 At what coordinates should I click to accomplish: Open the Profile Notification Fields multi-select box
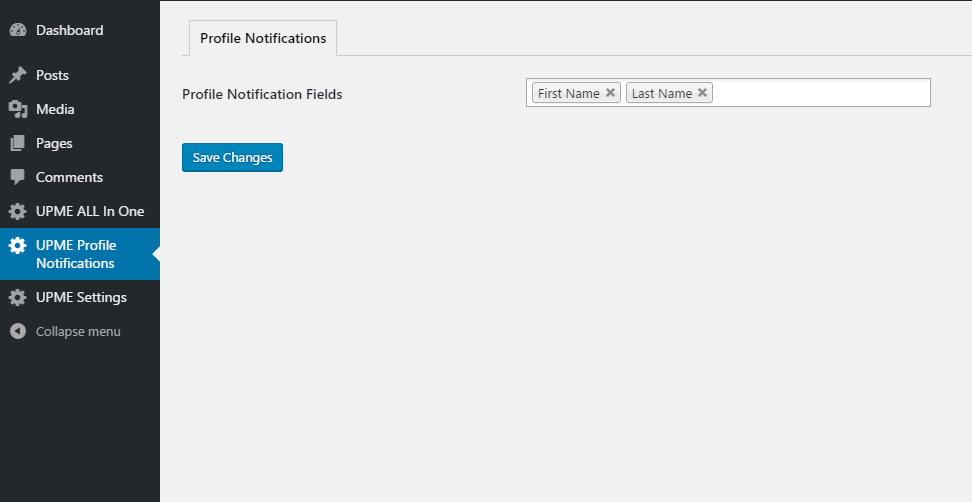tap(728, 92)
